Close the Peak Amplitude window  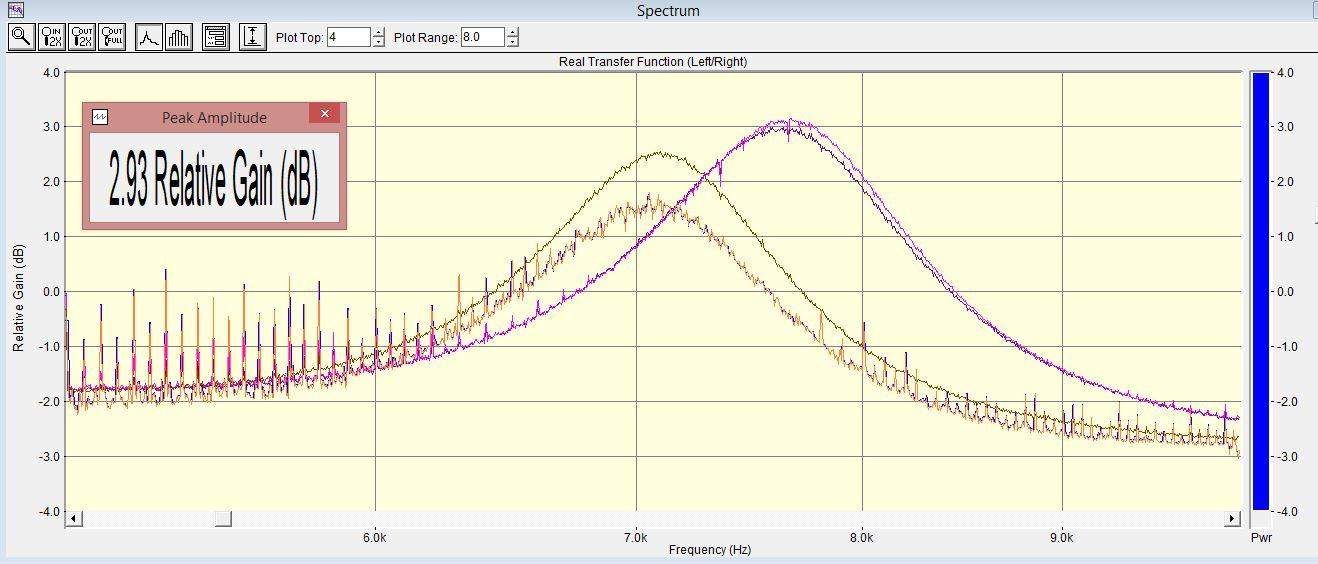click(324, 114)
